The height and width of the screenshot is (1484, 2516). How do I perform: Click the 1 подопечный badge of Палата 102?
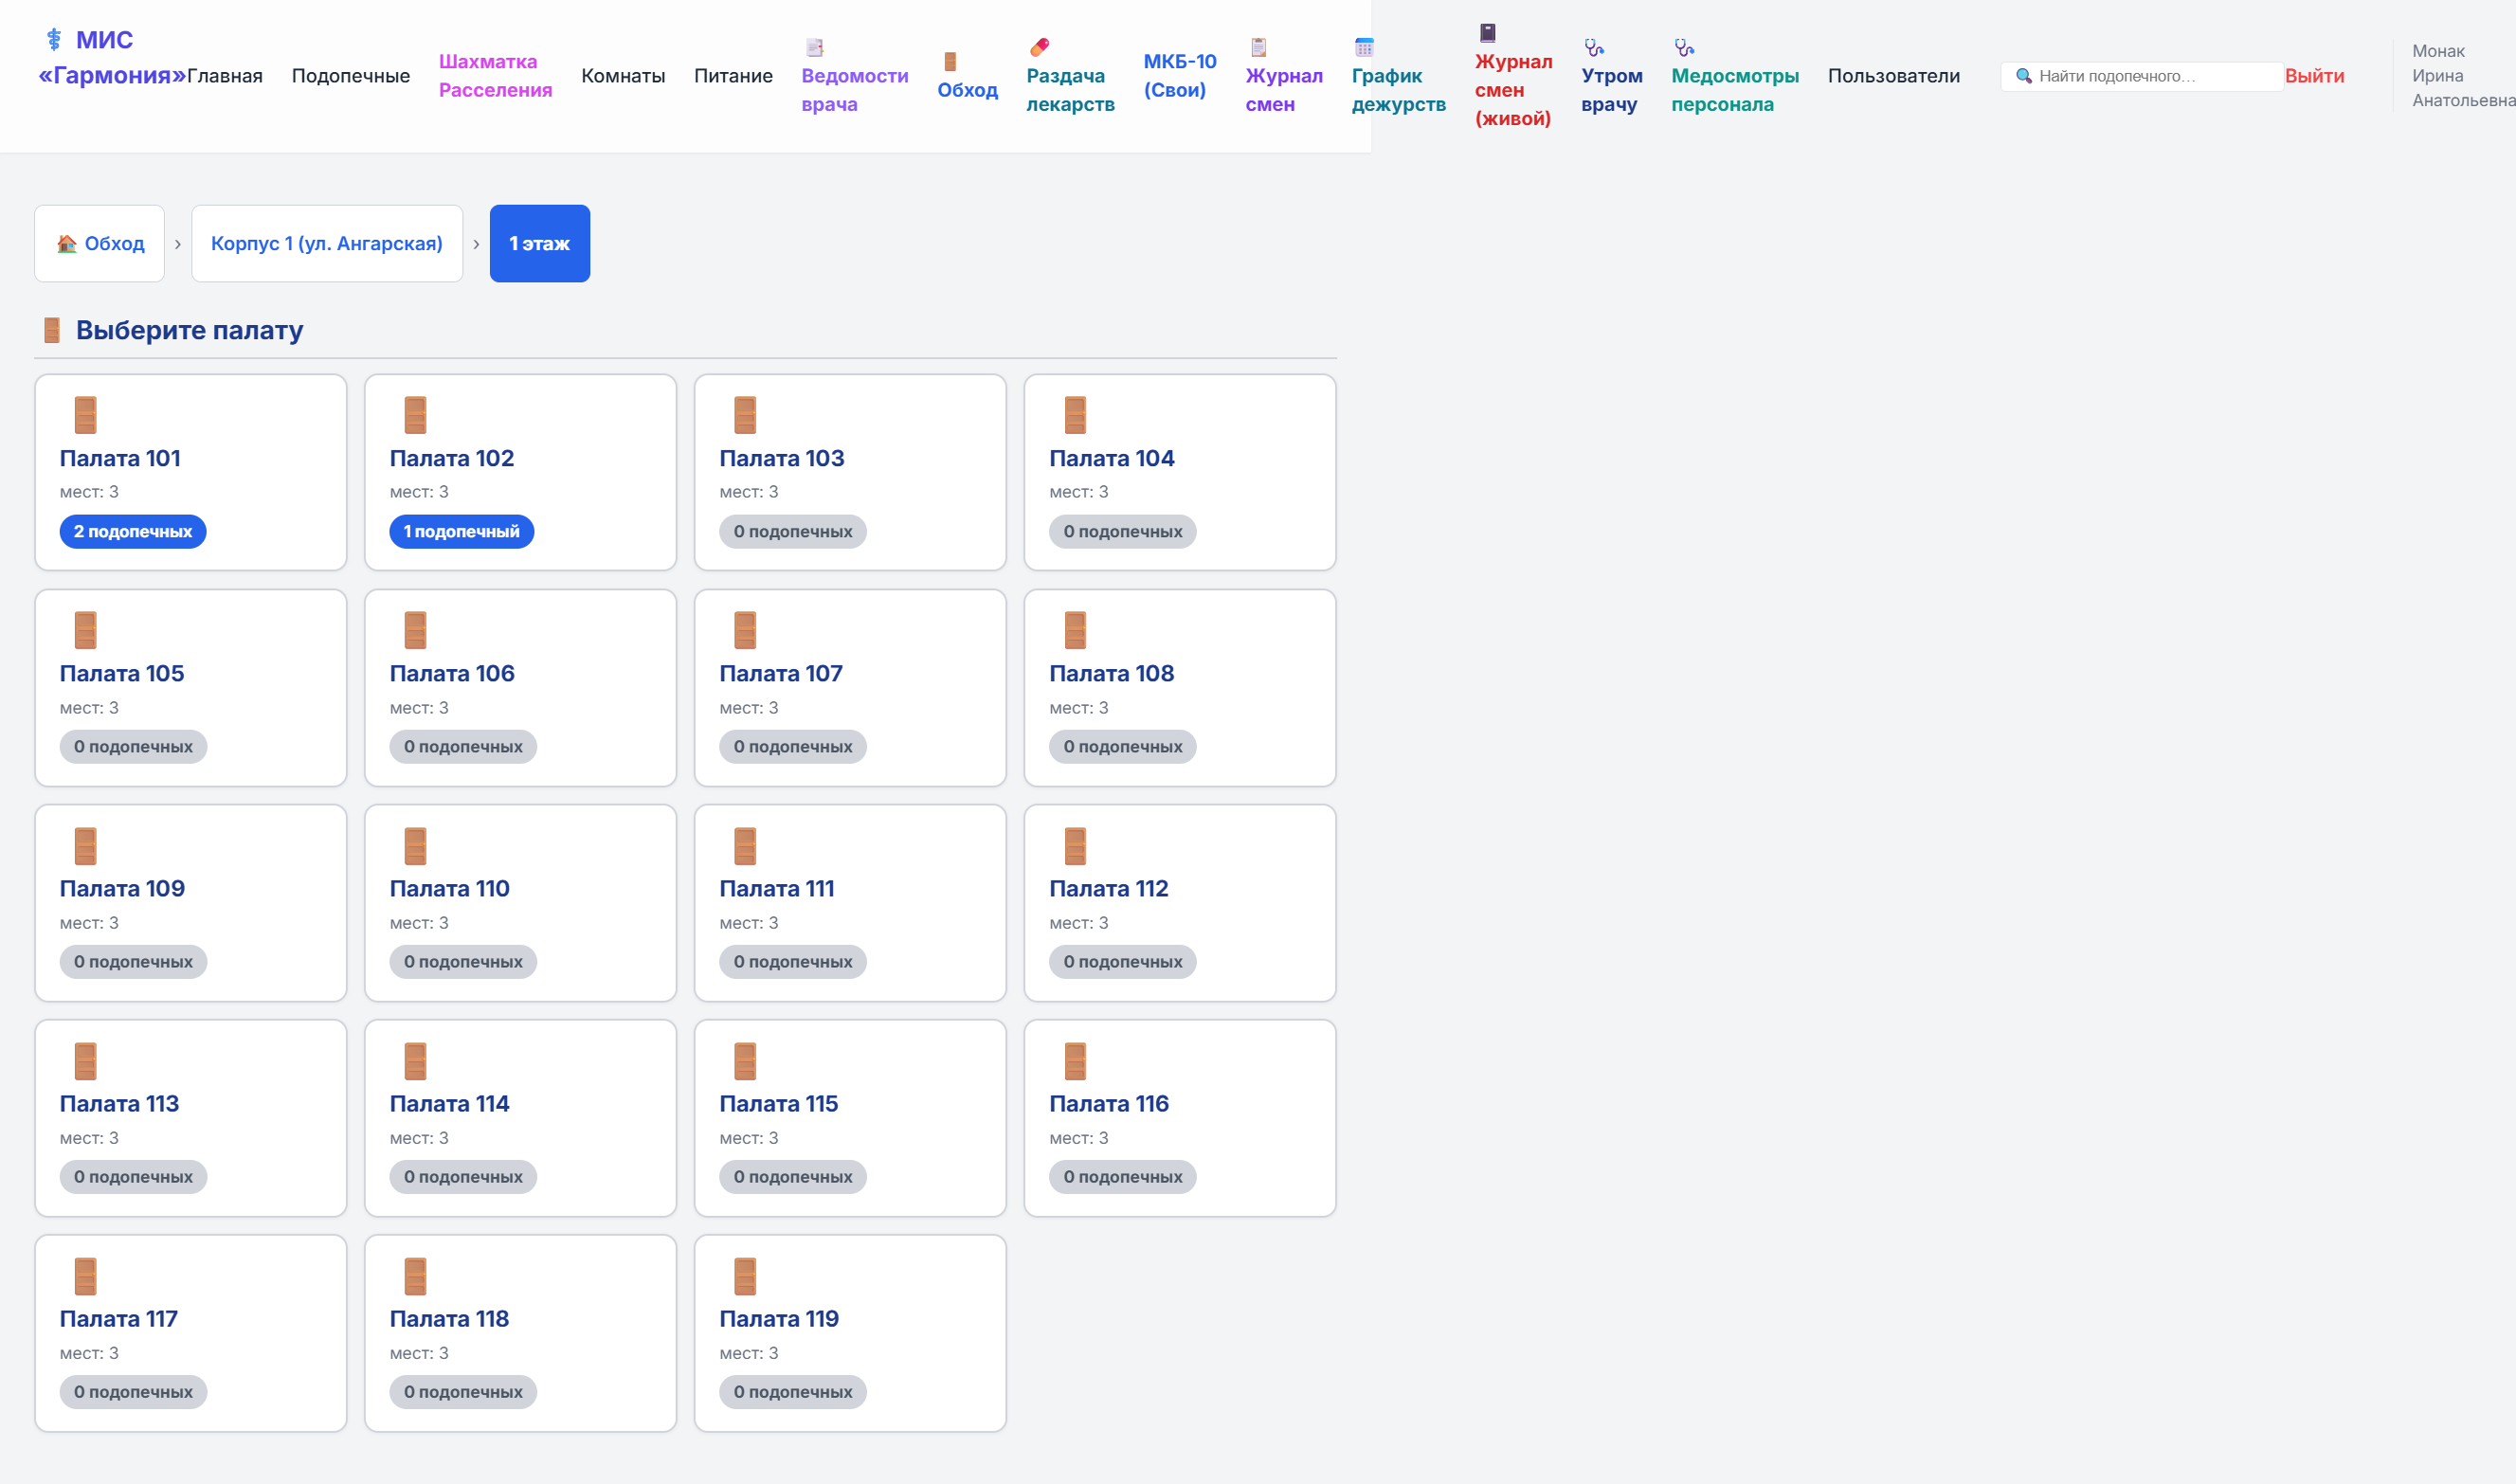coord(461,531)
